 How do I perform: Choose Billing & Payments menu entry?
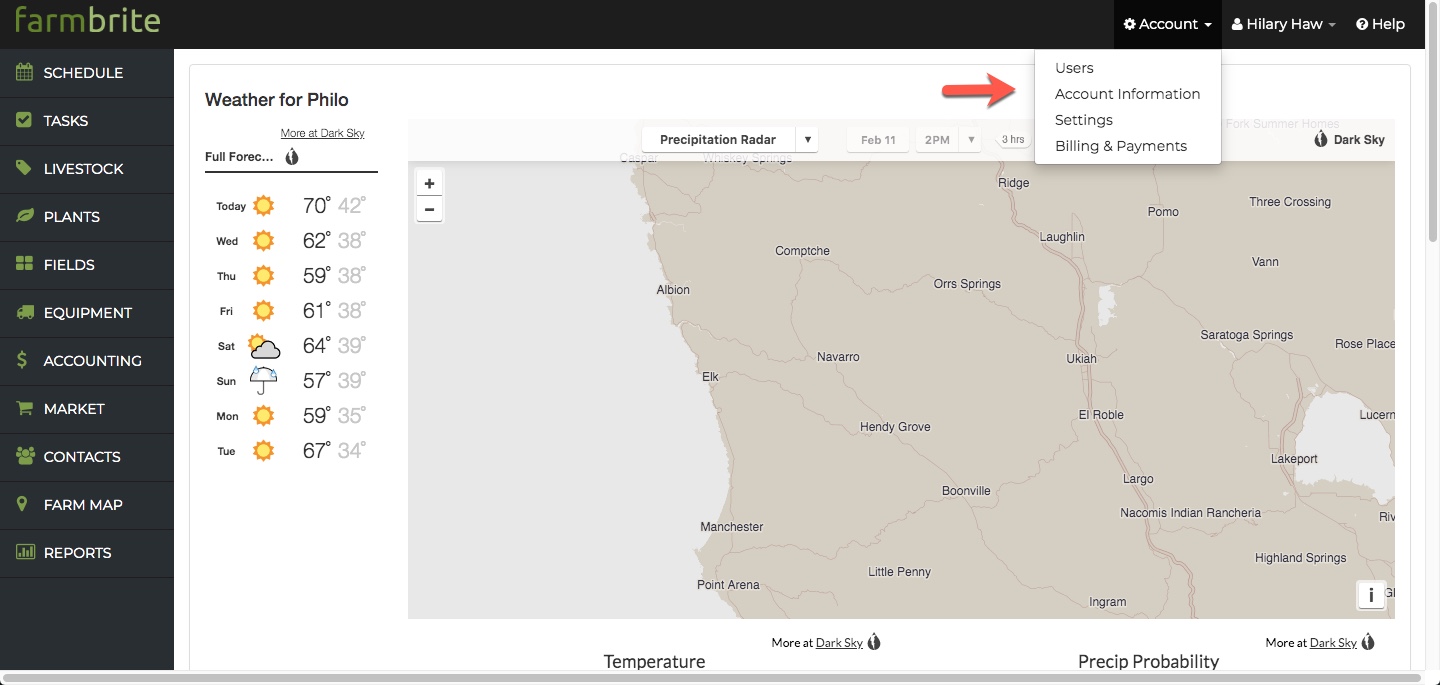1120,146
